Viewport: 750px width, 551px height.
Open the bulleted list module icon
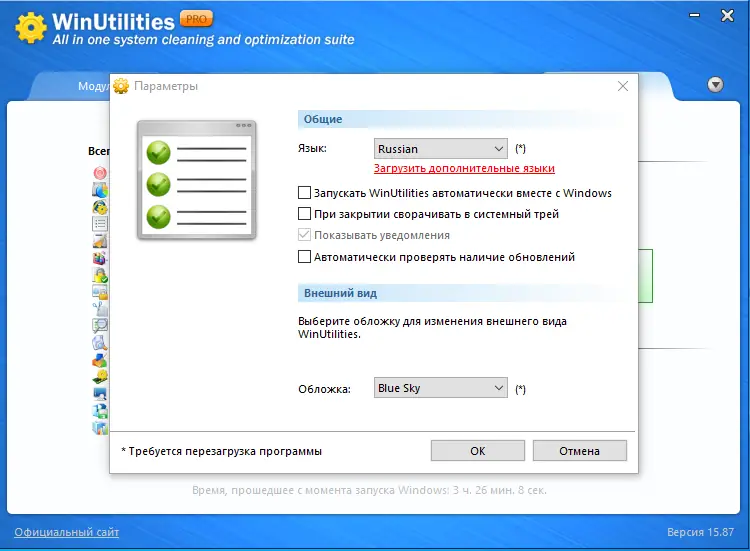100,224
